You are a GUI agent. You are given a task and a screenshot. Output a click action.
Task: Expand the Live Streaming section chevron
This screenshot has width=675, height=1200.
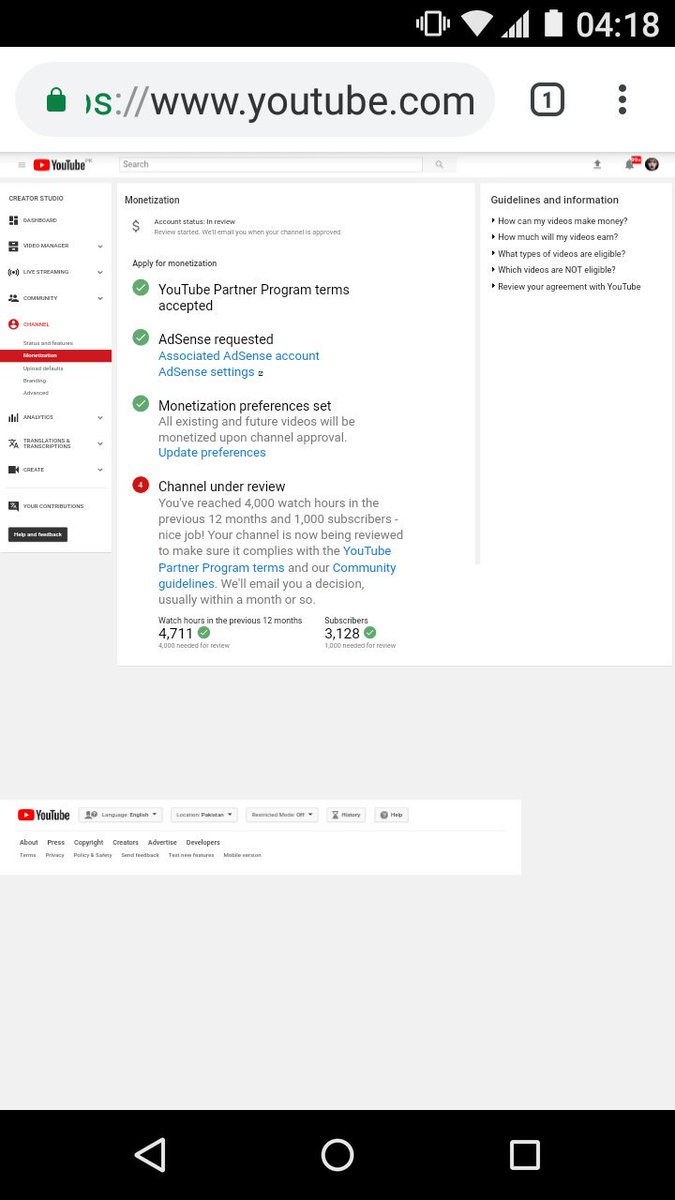pos(100,272)
